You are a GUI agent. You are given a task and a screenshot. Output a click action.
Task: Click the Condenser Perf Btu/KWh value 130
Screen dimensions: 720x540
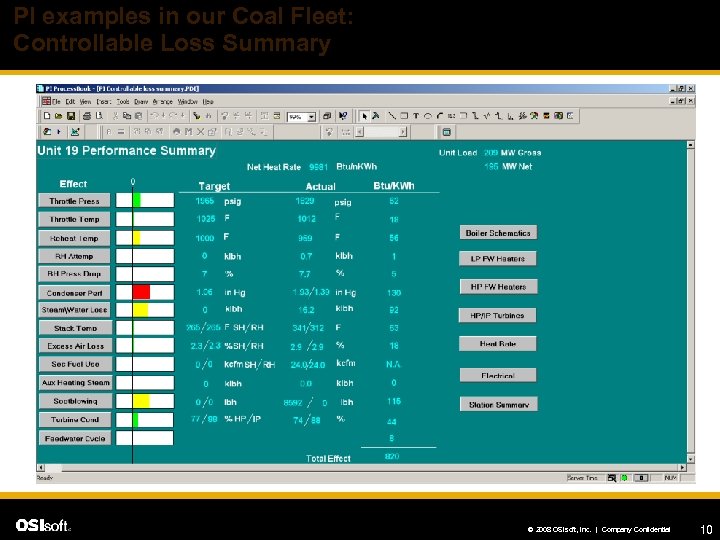point(394,292)
